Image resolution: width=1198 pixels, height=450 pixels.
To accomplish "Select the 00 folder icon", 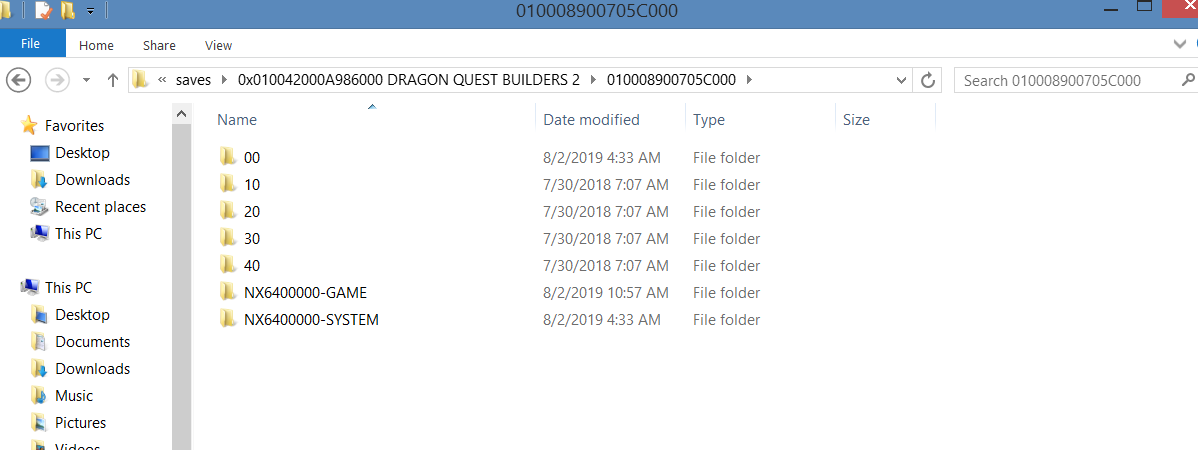I will 227,157.
